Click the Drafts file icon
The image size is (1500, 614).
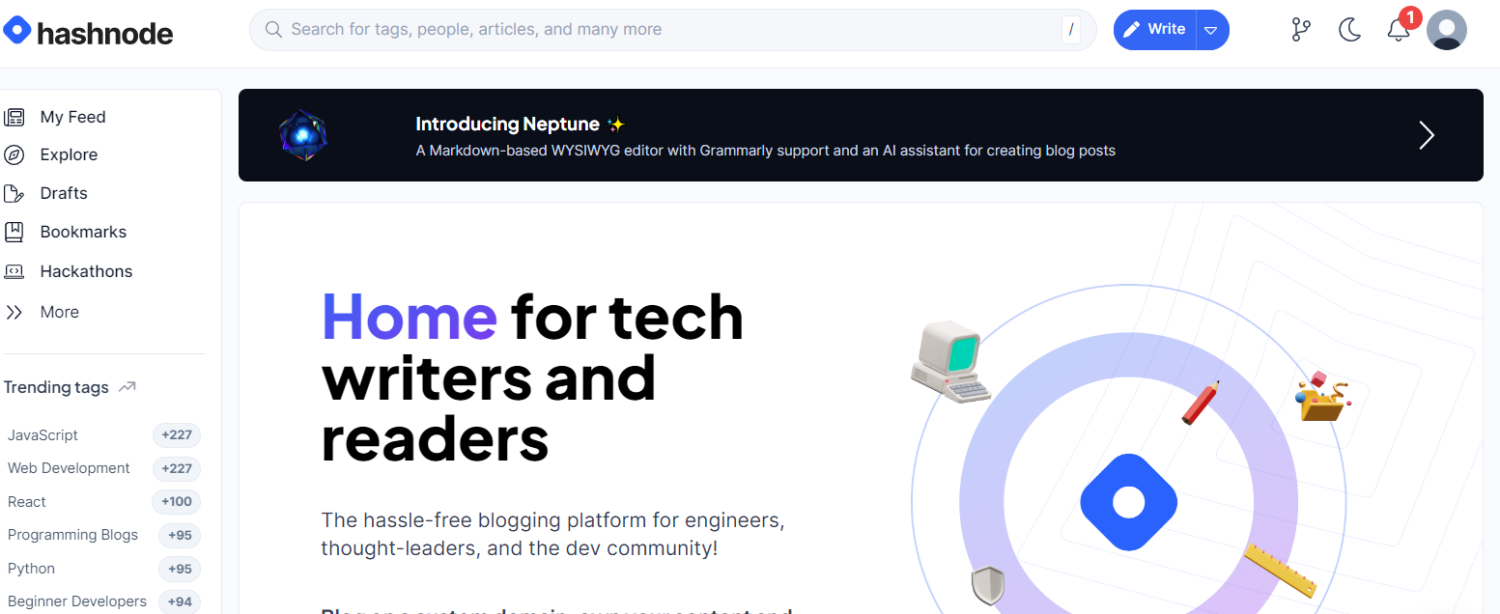coord(14,193)
